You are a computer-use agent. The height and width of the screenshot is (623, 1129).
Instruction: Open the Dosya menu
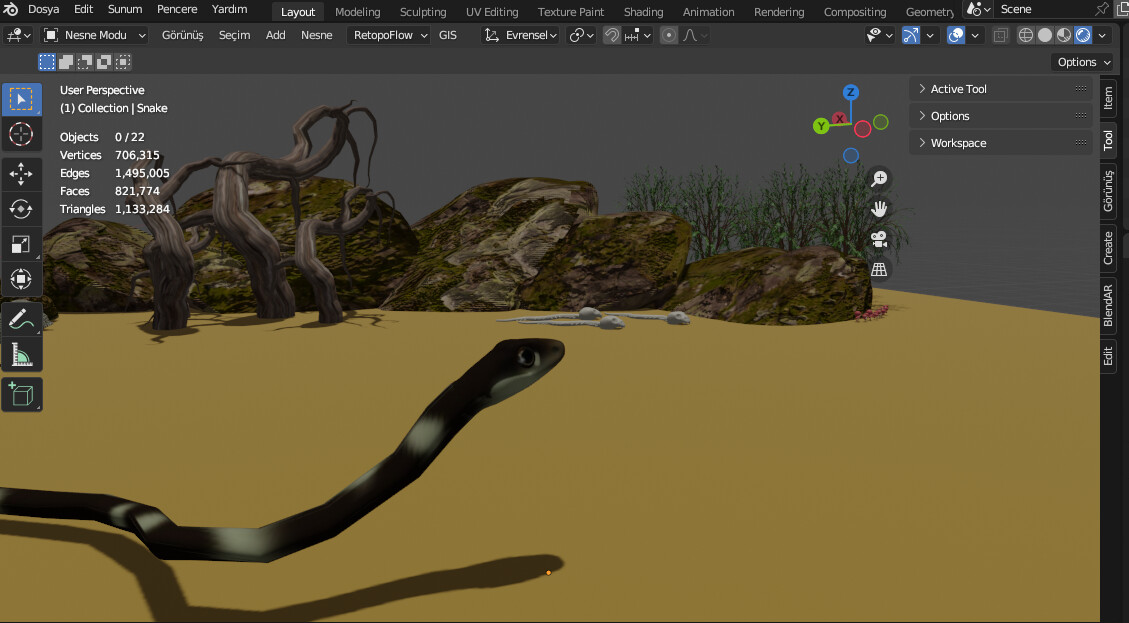(x=42, y=8)
